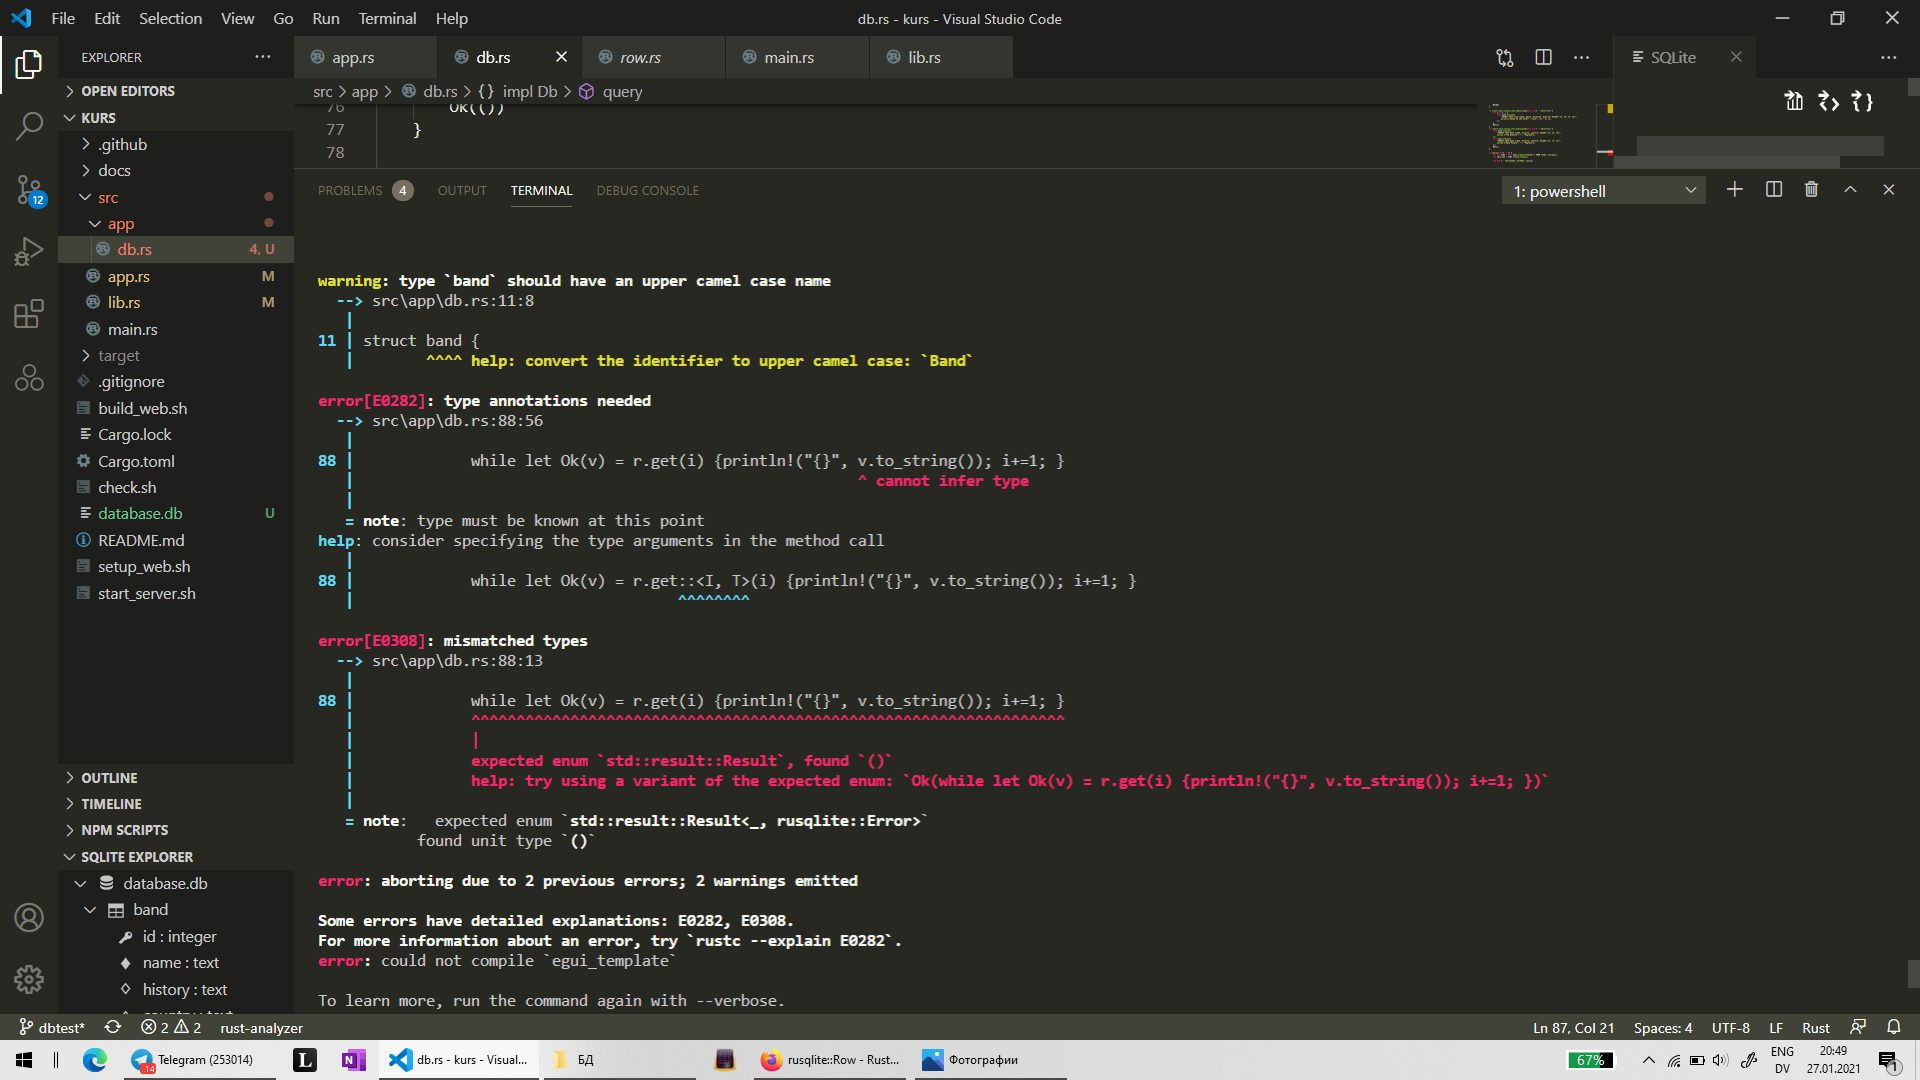The image size is (1920, 1080).
Task: Open the File menu
Action: (63, 18)
